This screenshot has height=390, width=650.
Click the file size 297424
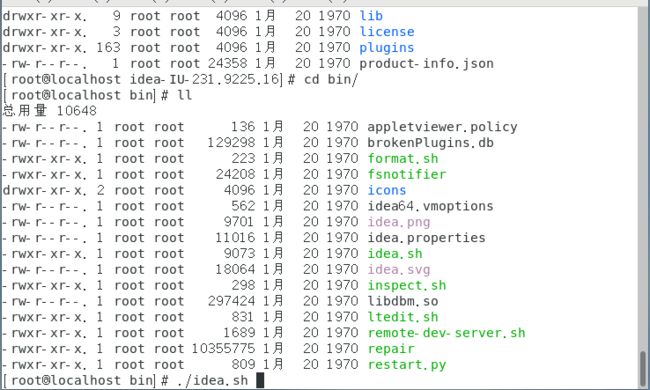click(231, 301)
